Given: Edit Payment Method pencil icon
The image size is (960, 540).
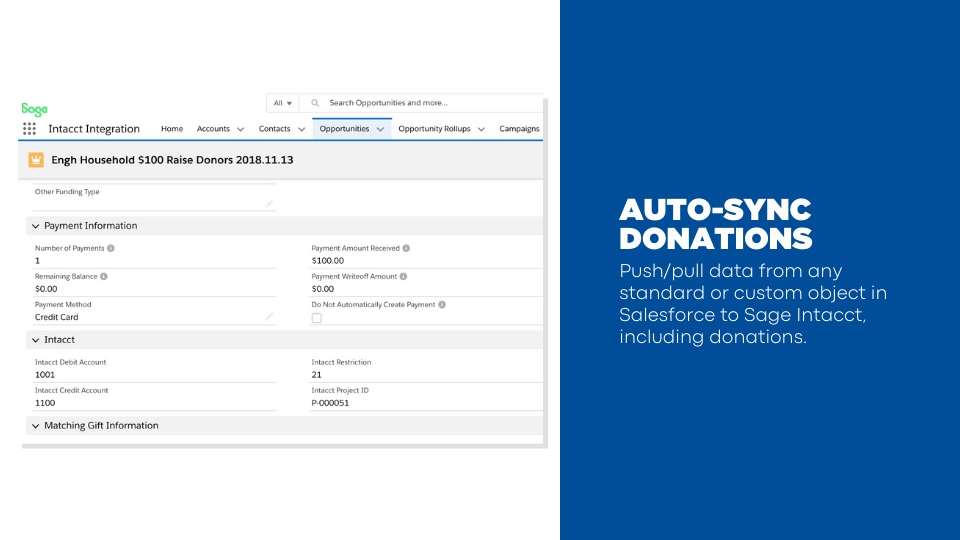Looking at the screenshot, I should 269,317.
